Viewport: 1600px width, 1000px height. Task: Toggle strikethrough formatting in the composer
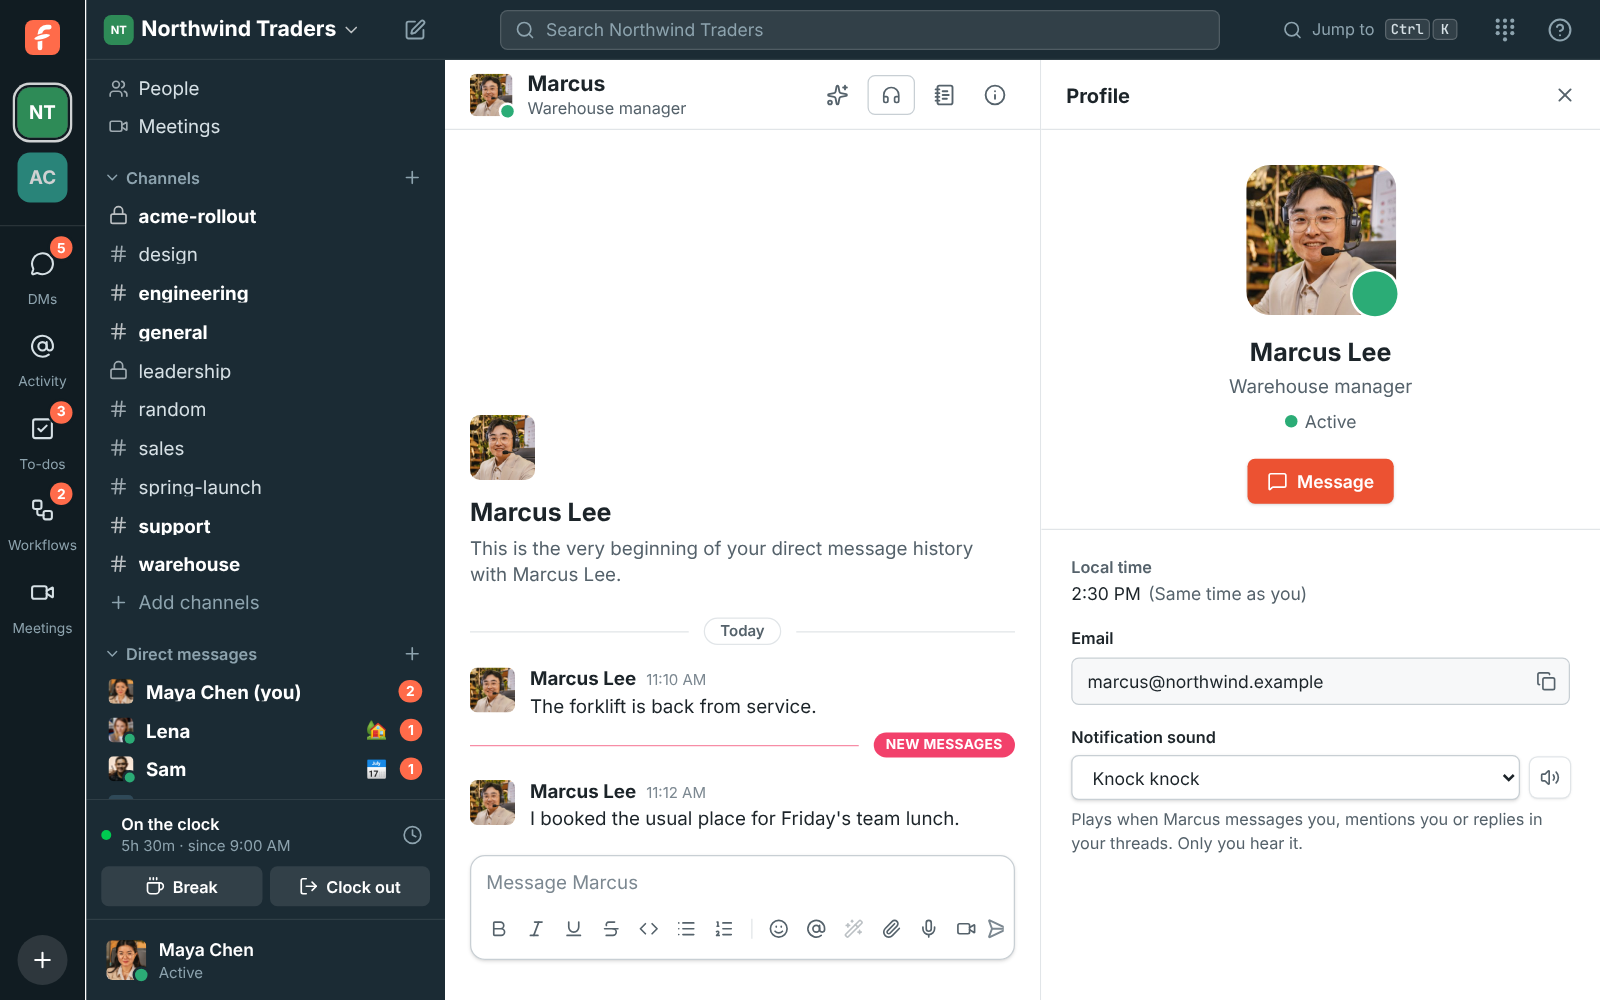click(x=611, y=929)
